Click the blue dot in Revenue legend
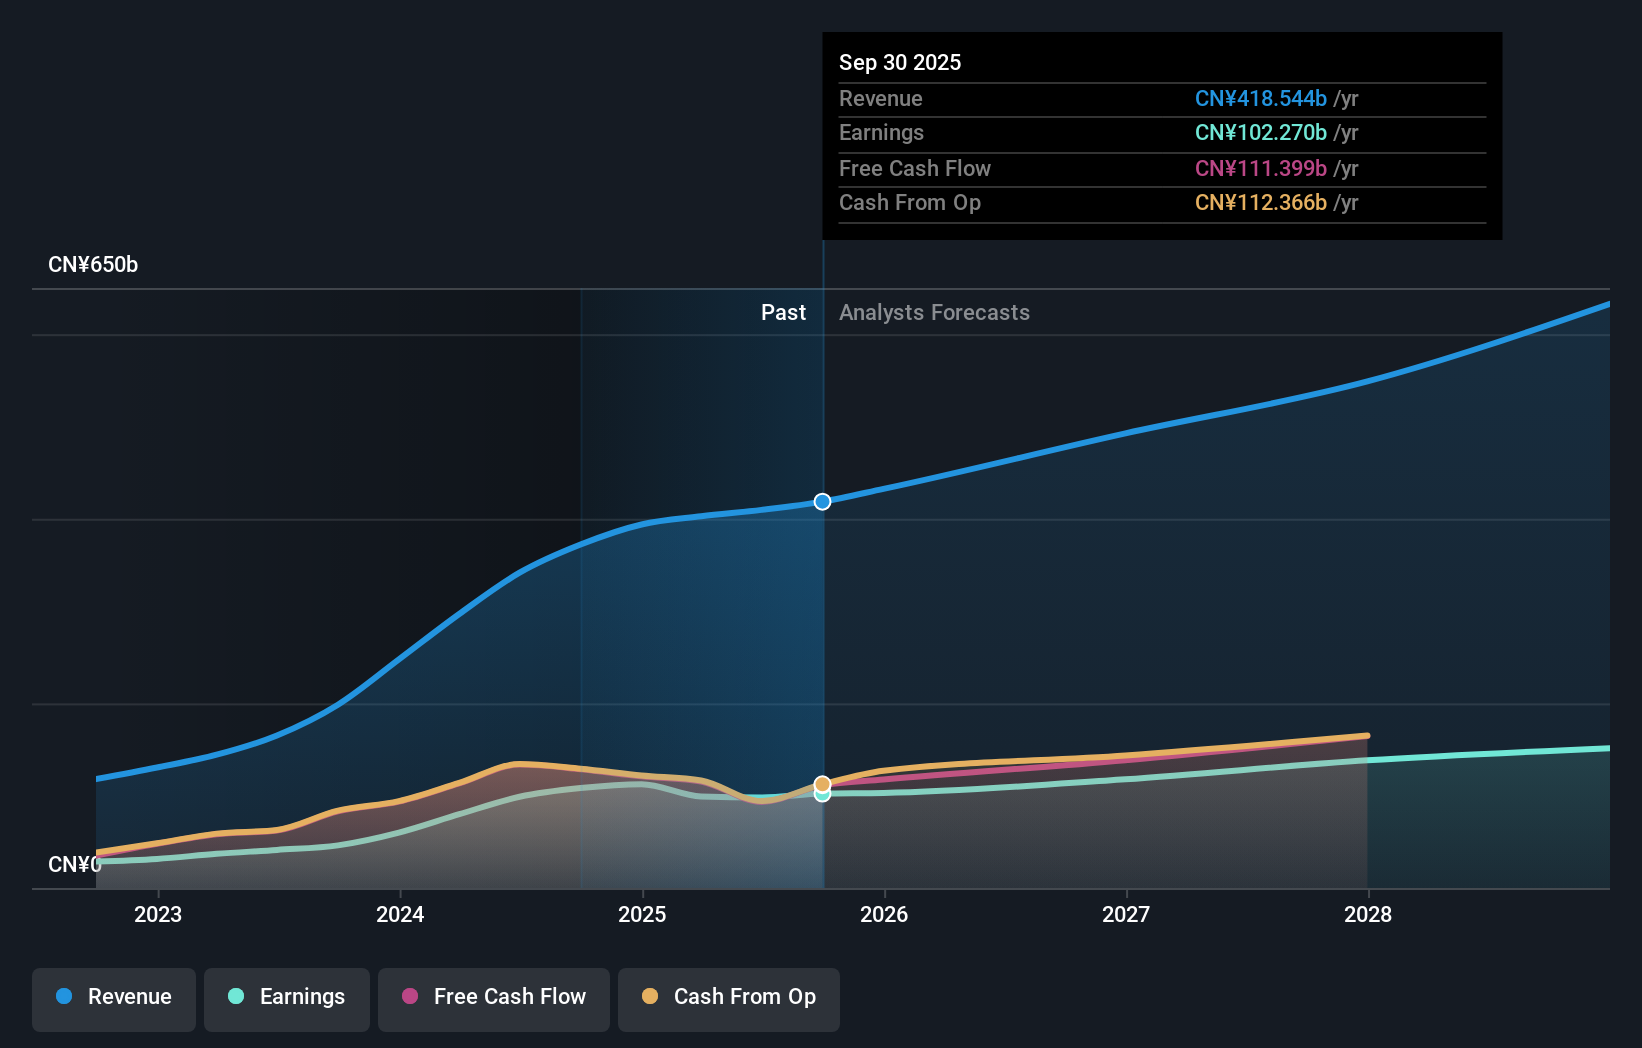Screen dimensions: 1642x1048 point(64,996)
